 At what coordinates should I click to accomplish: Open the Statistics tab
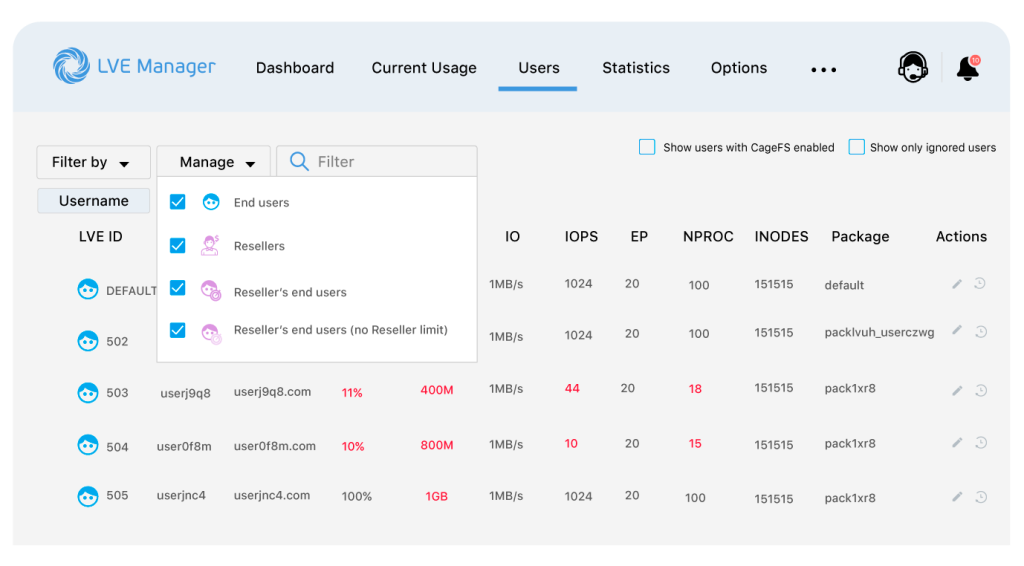[635, 68]
